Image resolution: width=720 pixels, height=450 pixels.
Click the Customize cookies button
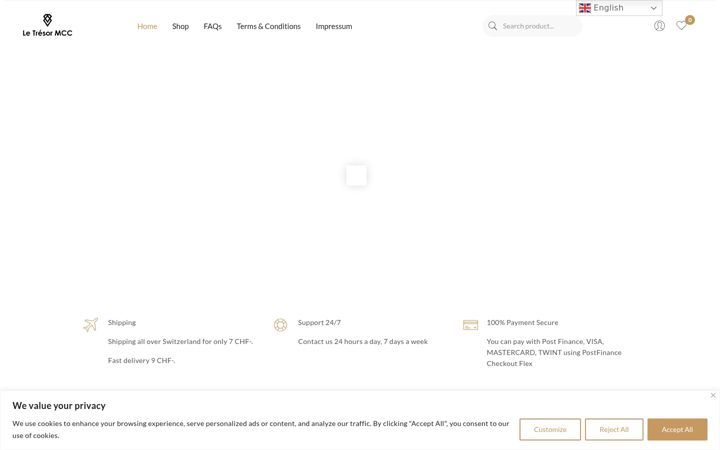[550, 429]
